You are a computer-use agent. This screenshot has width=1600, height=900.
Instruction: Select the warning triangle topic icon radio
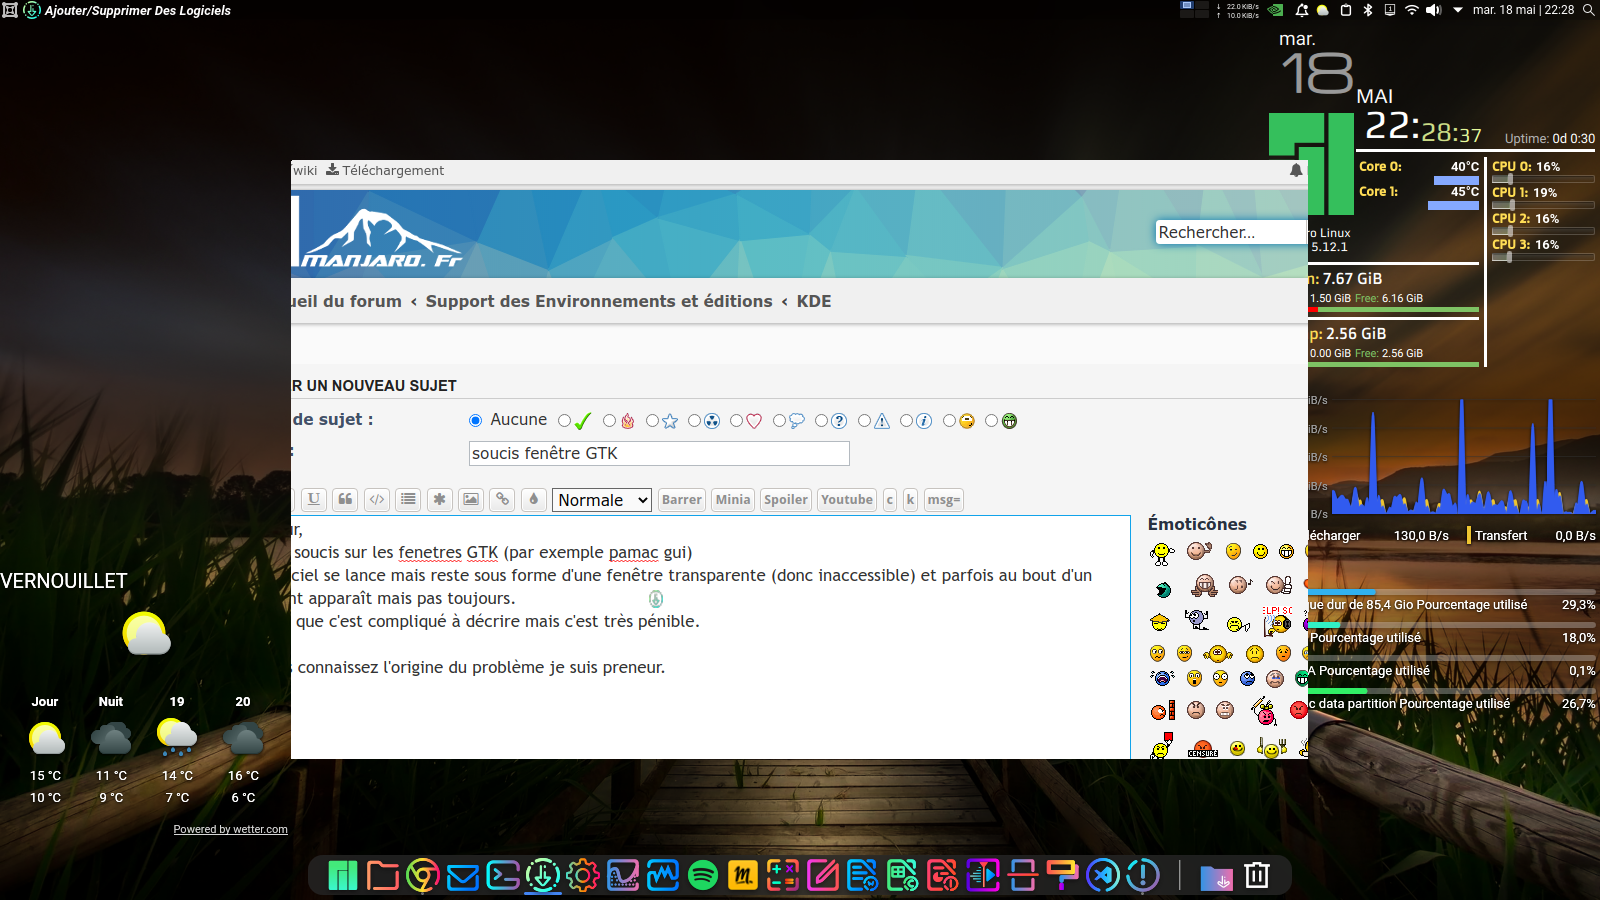[x=864, y=421]
